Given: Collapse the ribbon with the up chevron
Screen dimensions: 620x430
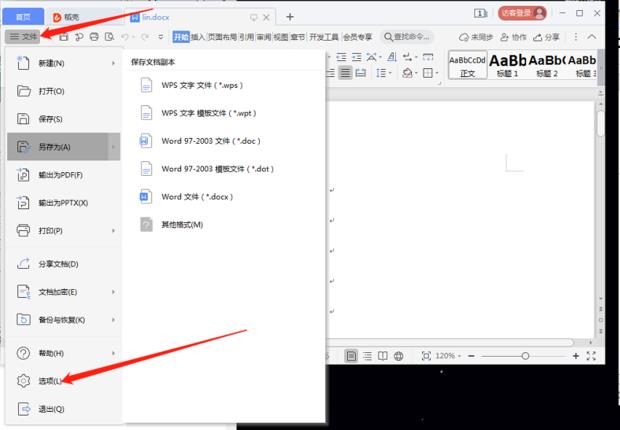Looking at the screenshot, I should click(x=592, y=37).
